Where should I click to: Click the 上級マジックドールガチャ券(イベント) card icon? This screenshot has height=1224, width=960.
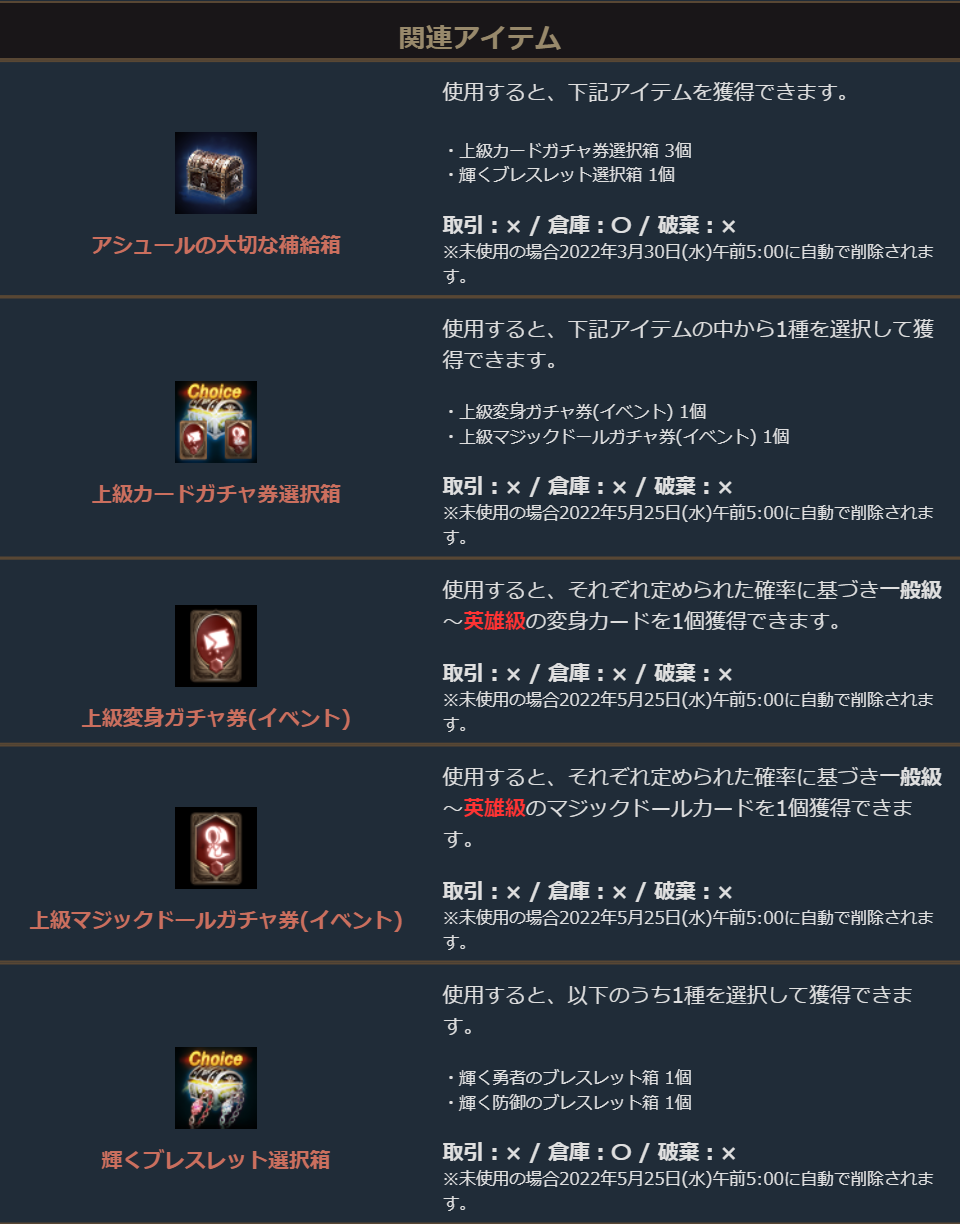click(216, 848)
